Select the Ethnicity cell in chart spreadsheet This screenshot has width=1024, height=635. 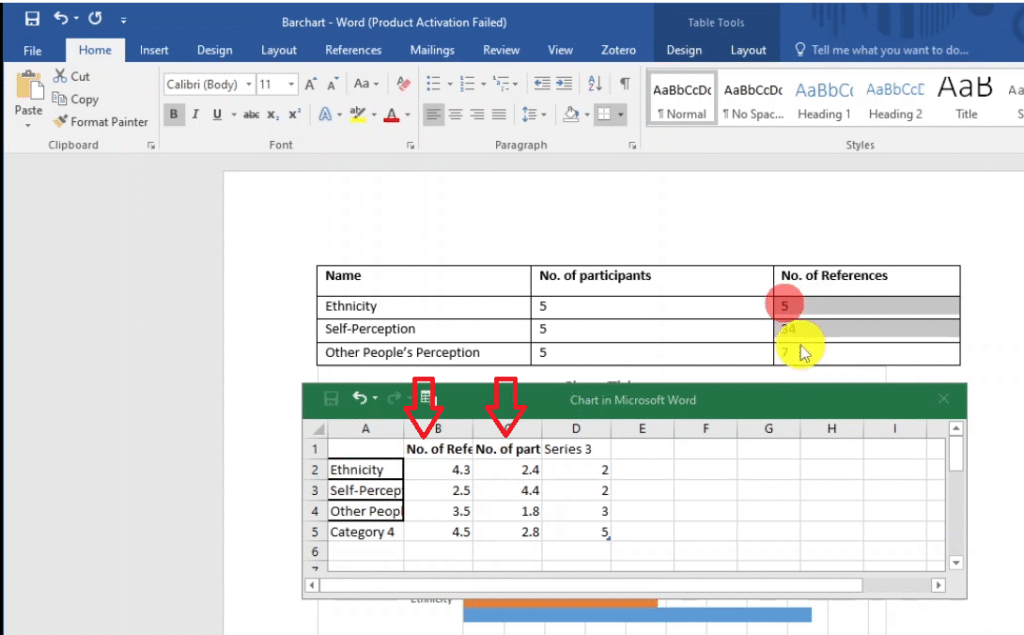pyautogui.click(x=366, y=469)
